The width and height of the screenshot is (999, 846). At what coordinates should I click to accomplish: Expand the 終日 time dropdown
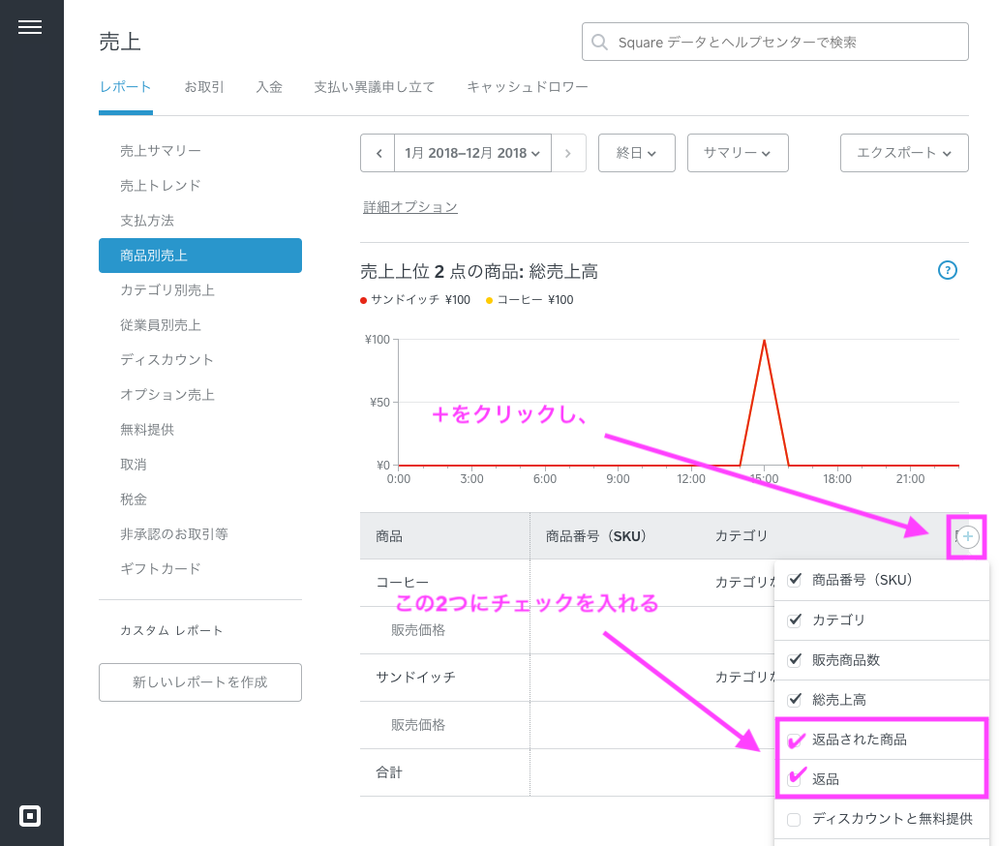(x=636, y=153)
